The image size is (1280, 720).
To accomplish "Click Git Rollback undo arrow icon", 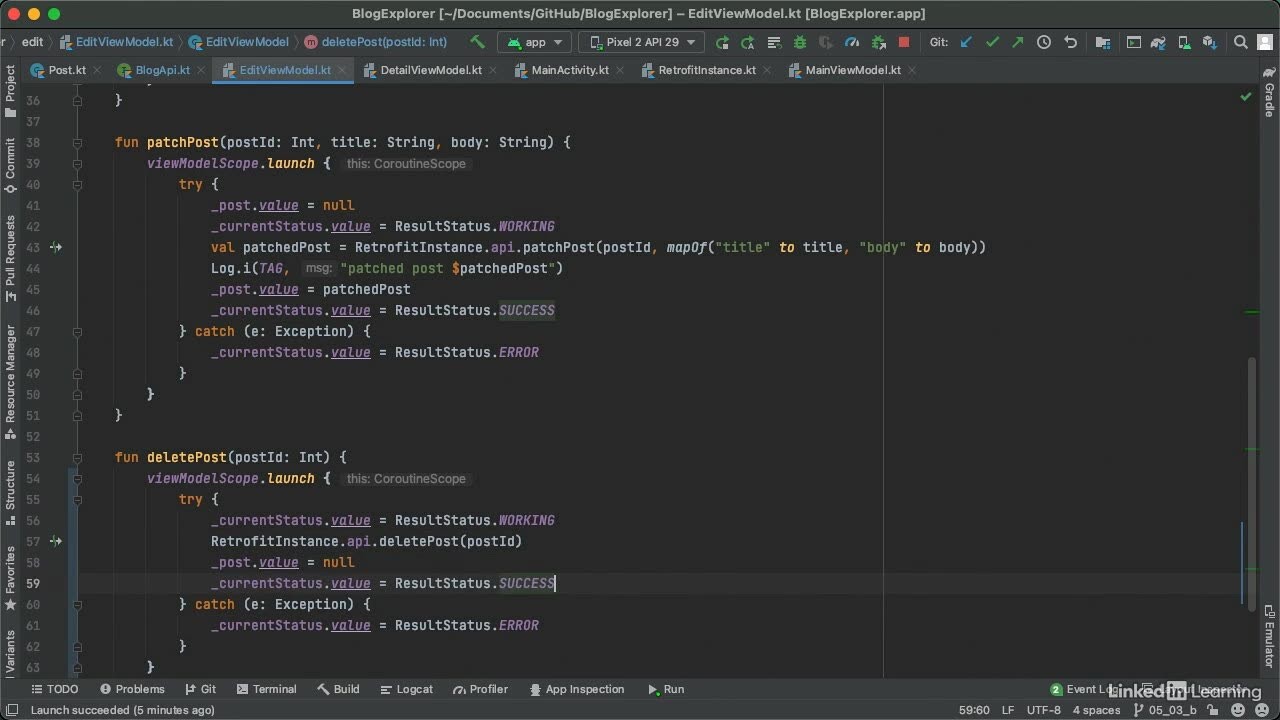I will tap(1070, 42).
